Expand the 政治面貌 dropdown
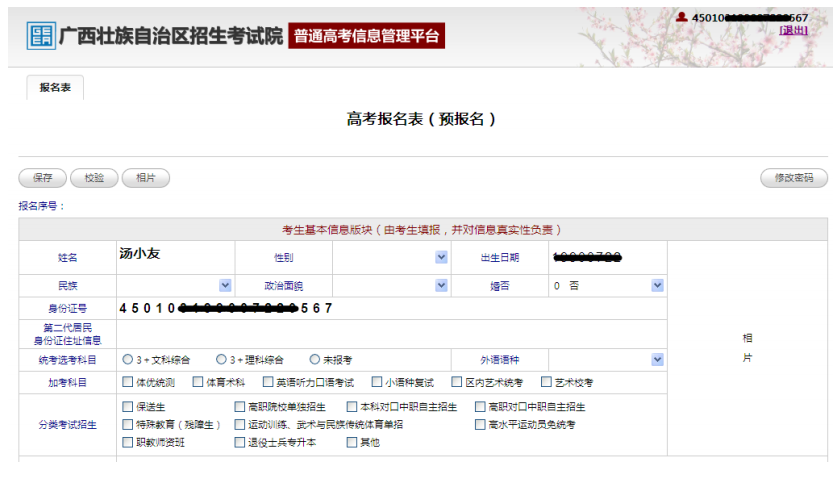This screenshot has height=493, width=839. tap(441, 285)
